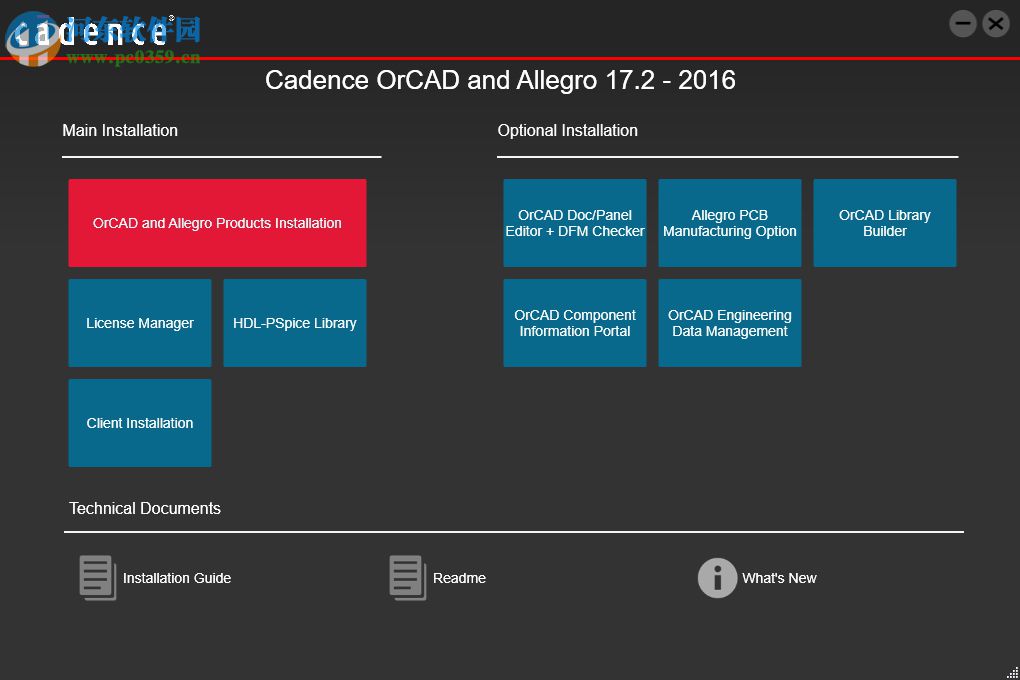View the What's New link
The image size is (1020, 680).
(779, 578)
